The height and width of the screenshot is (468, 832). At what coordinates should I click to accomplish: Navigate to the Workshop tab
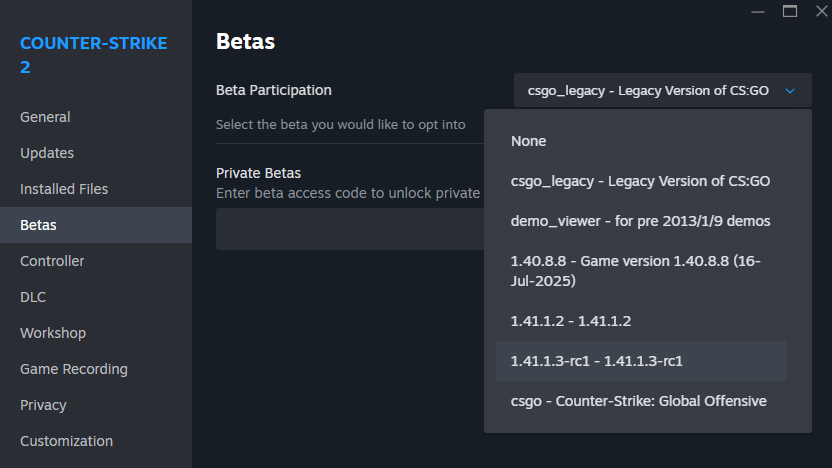point(53,333)
